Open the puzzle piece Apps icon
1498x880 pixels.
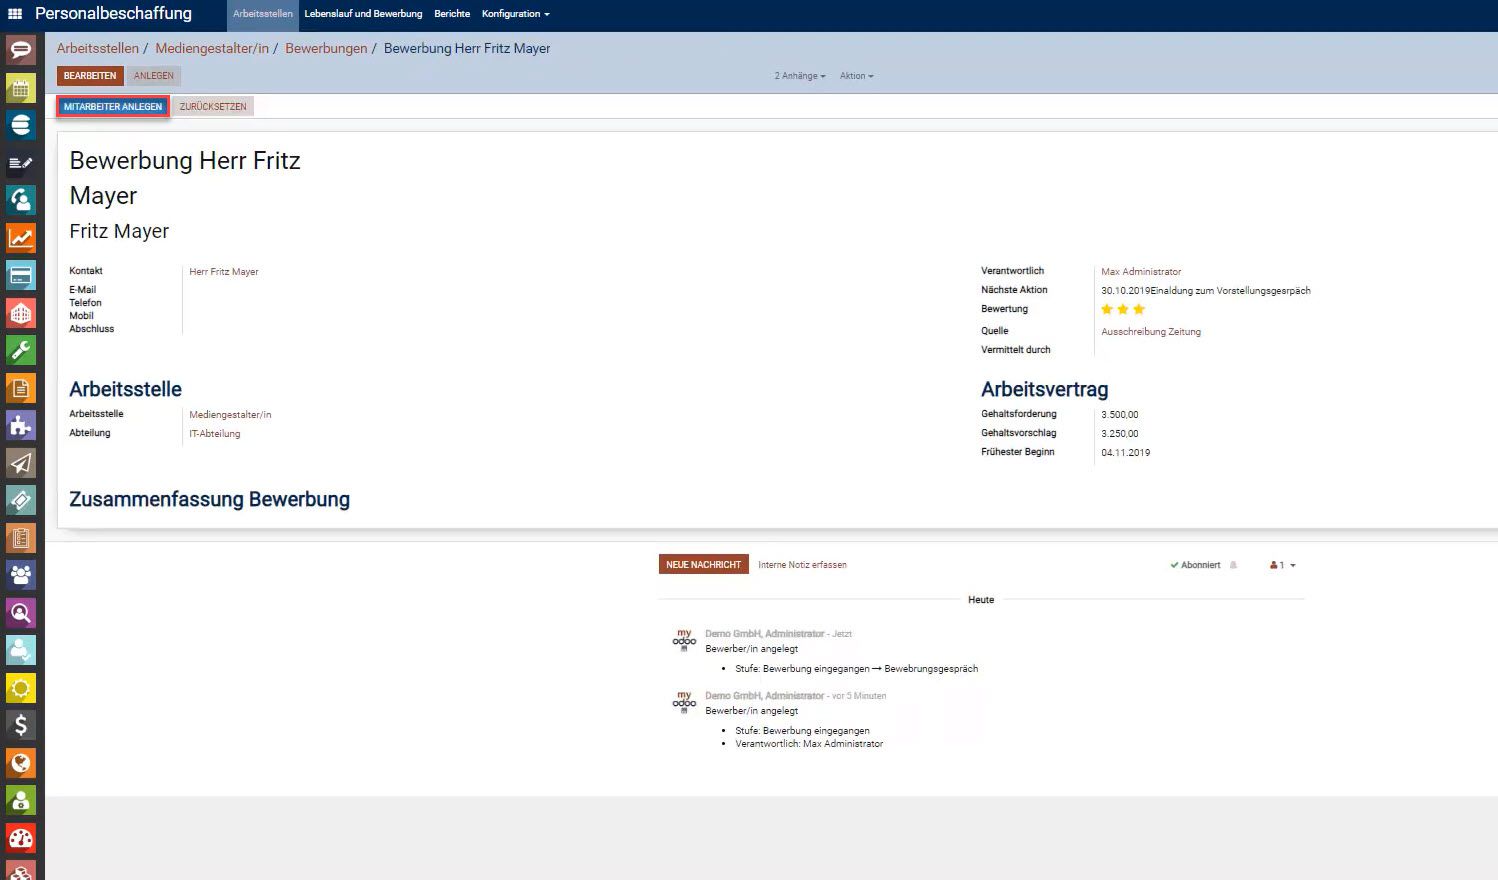point(21,425)
